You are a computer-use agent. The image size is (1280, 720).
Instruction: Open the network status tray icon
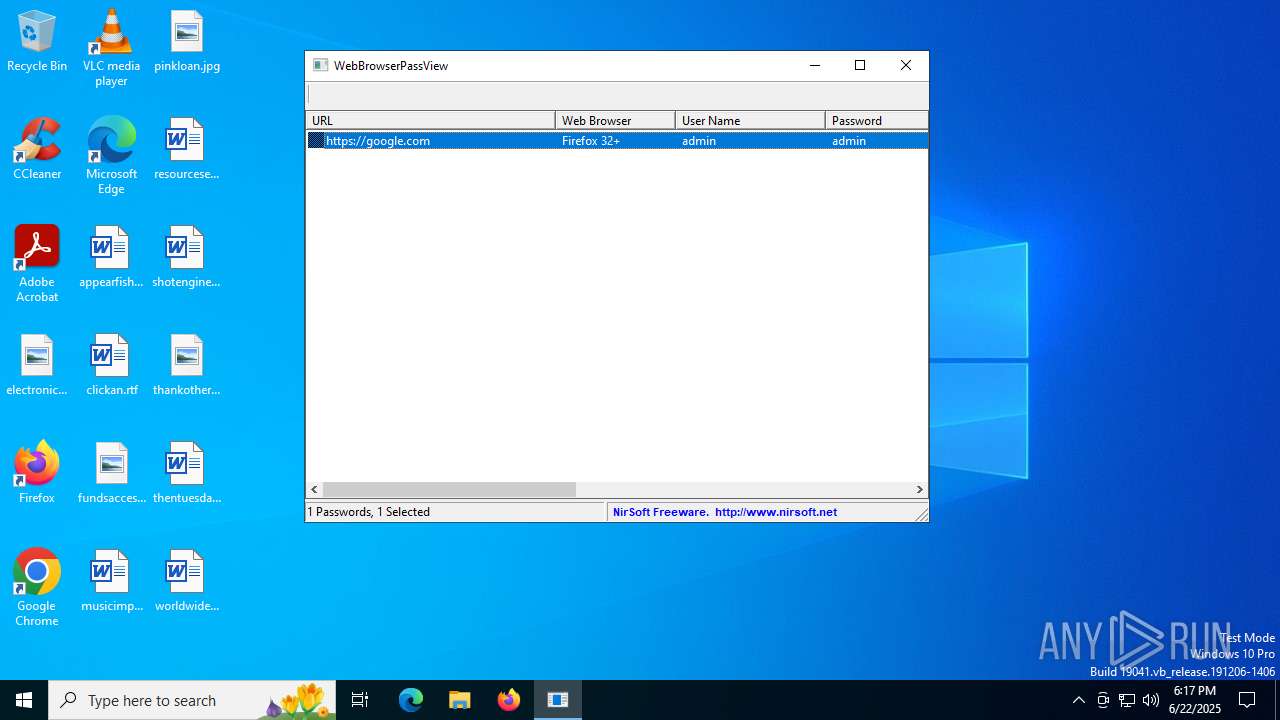1127,700
